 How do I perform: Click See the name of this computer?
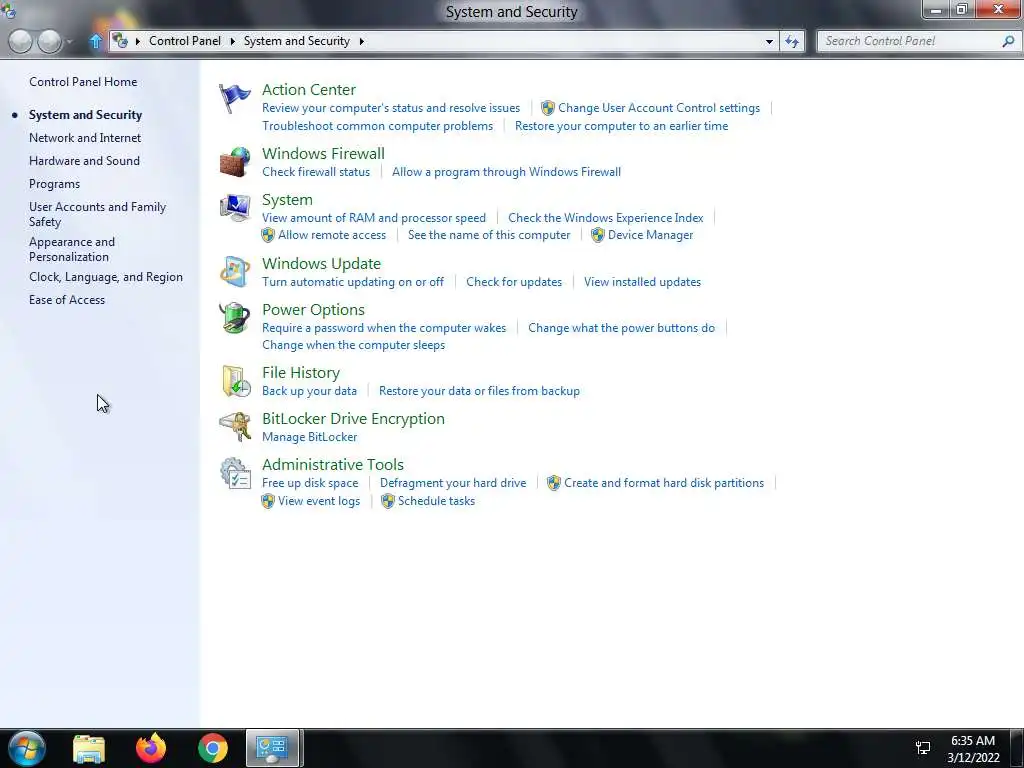tap(489, 235)
